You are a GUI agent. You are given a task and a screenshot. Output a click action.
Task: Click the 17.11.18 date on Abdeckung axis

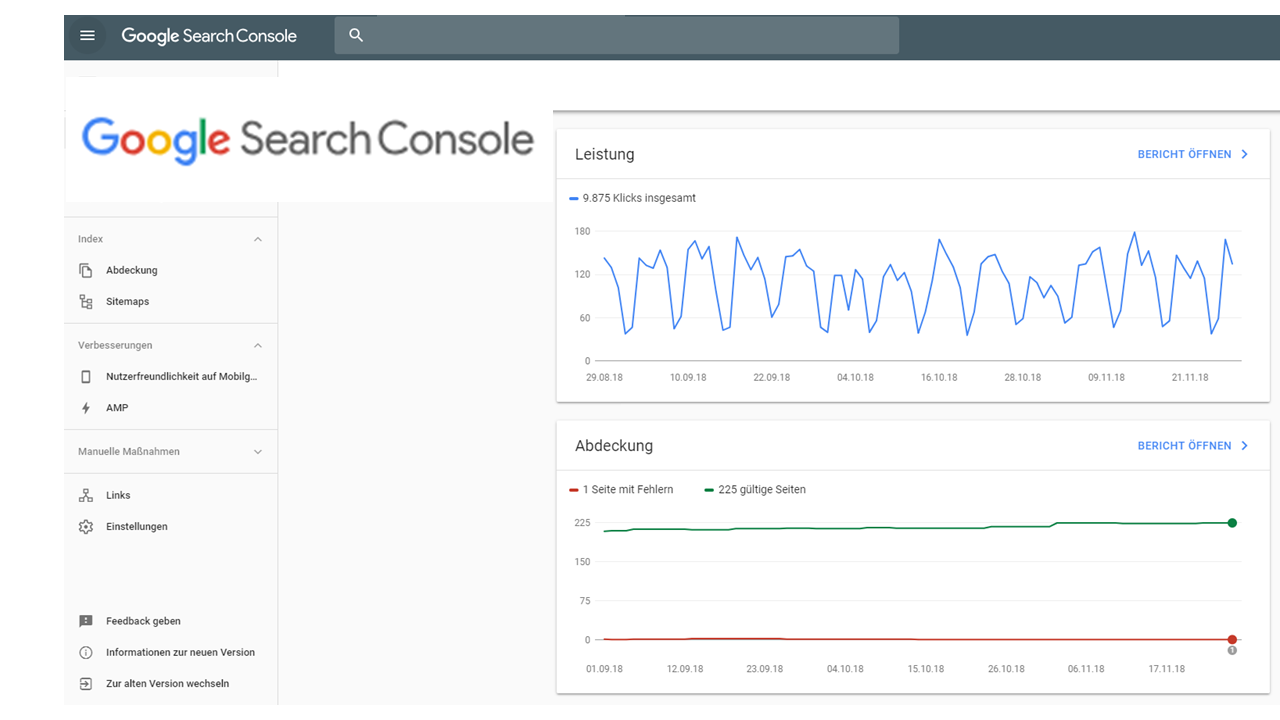pyautogui.click(x=1167, y=669)
